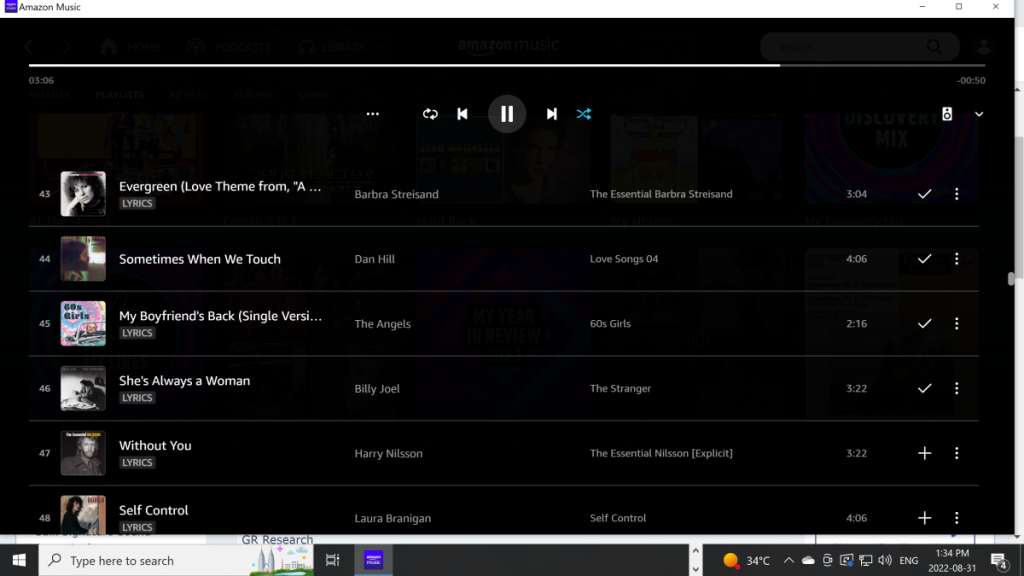Open more options for My Boyfriend's Back

[957, 323]
